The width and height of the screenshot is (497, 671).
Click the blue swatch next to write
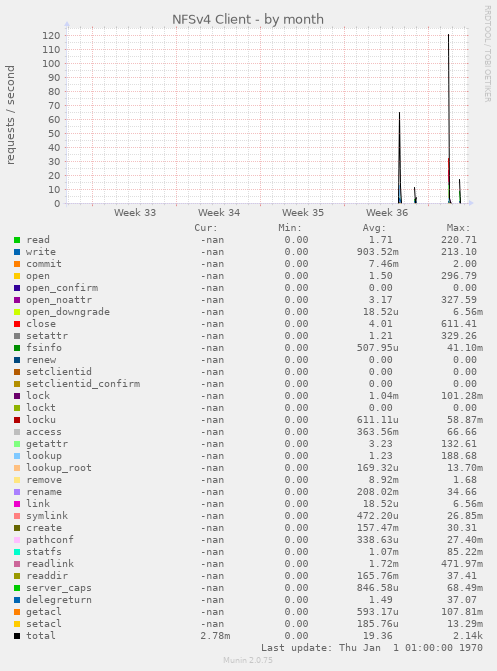17,252
